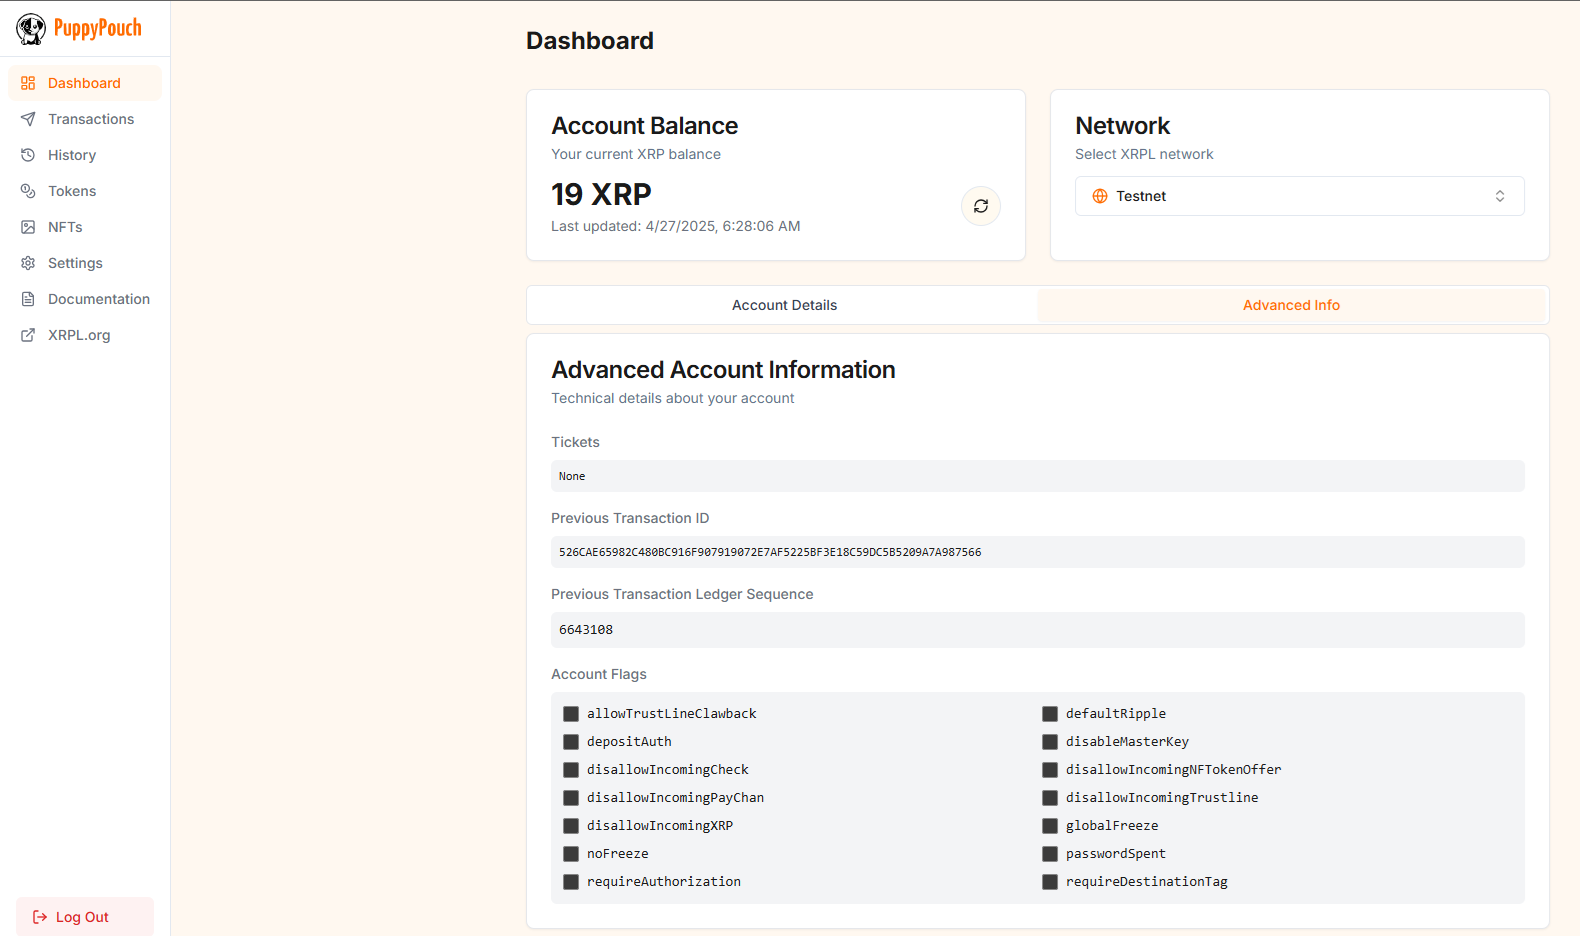Viewport: 1580px width, 936px height.
Task: Click the Account Balance heading
Action: point(645,126)
